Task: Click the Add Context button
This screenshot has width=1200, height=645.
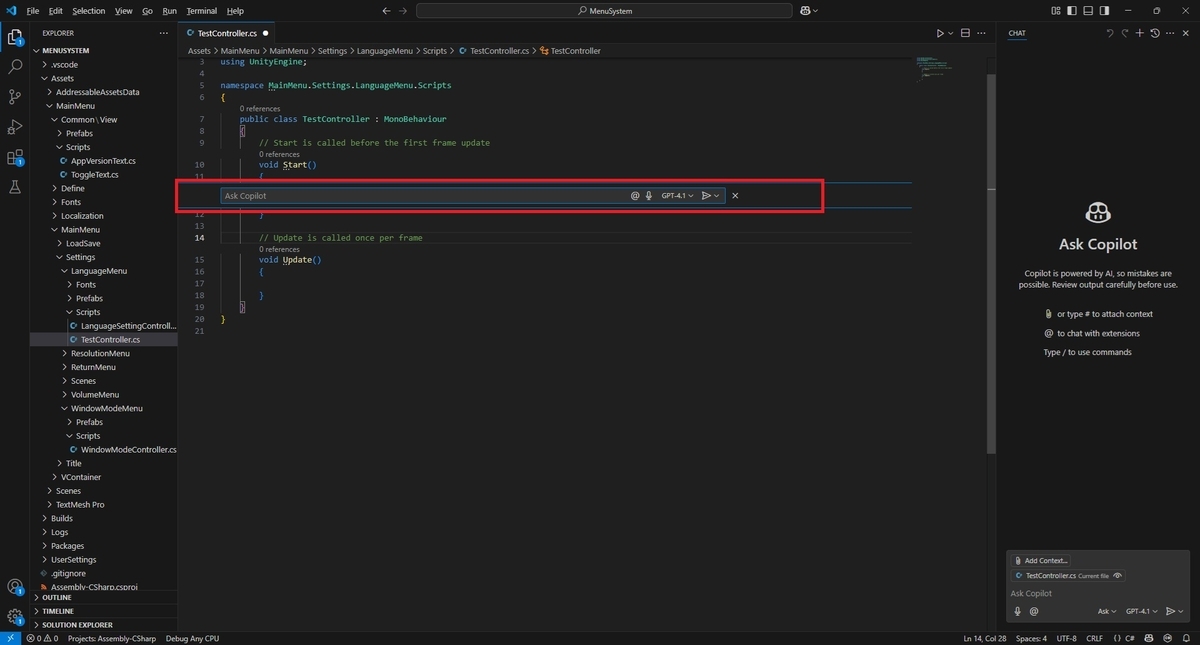Action: pyautogui.click(x=1041, y=561)
